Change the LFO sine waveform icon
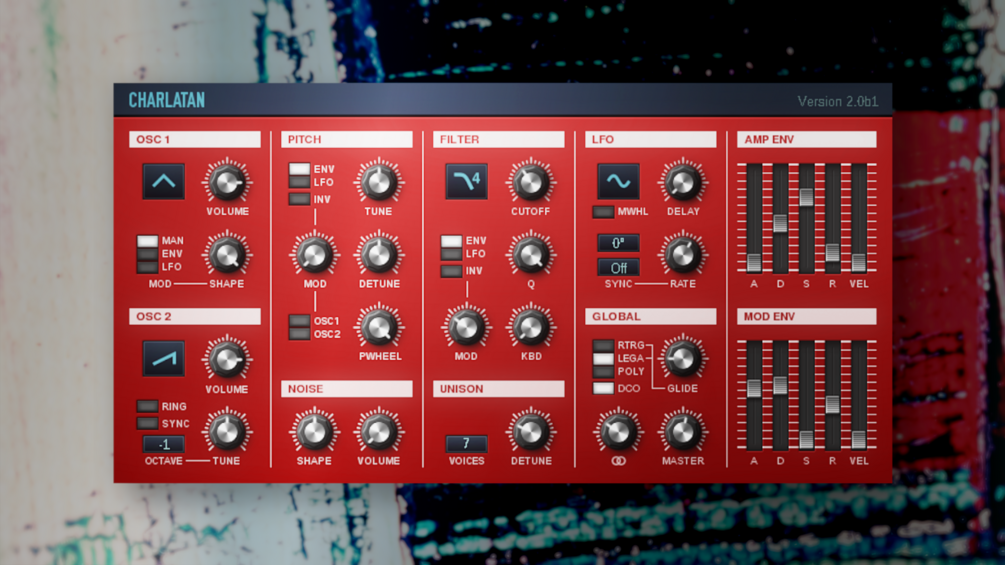Image resolution: width=1005 pixels, height=565 pixels. 619,181
